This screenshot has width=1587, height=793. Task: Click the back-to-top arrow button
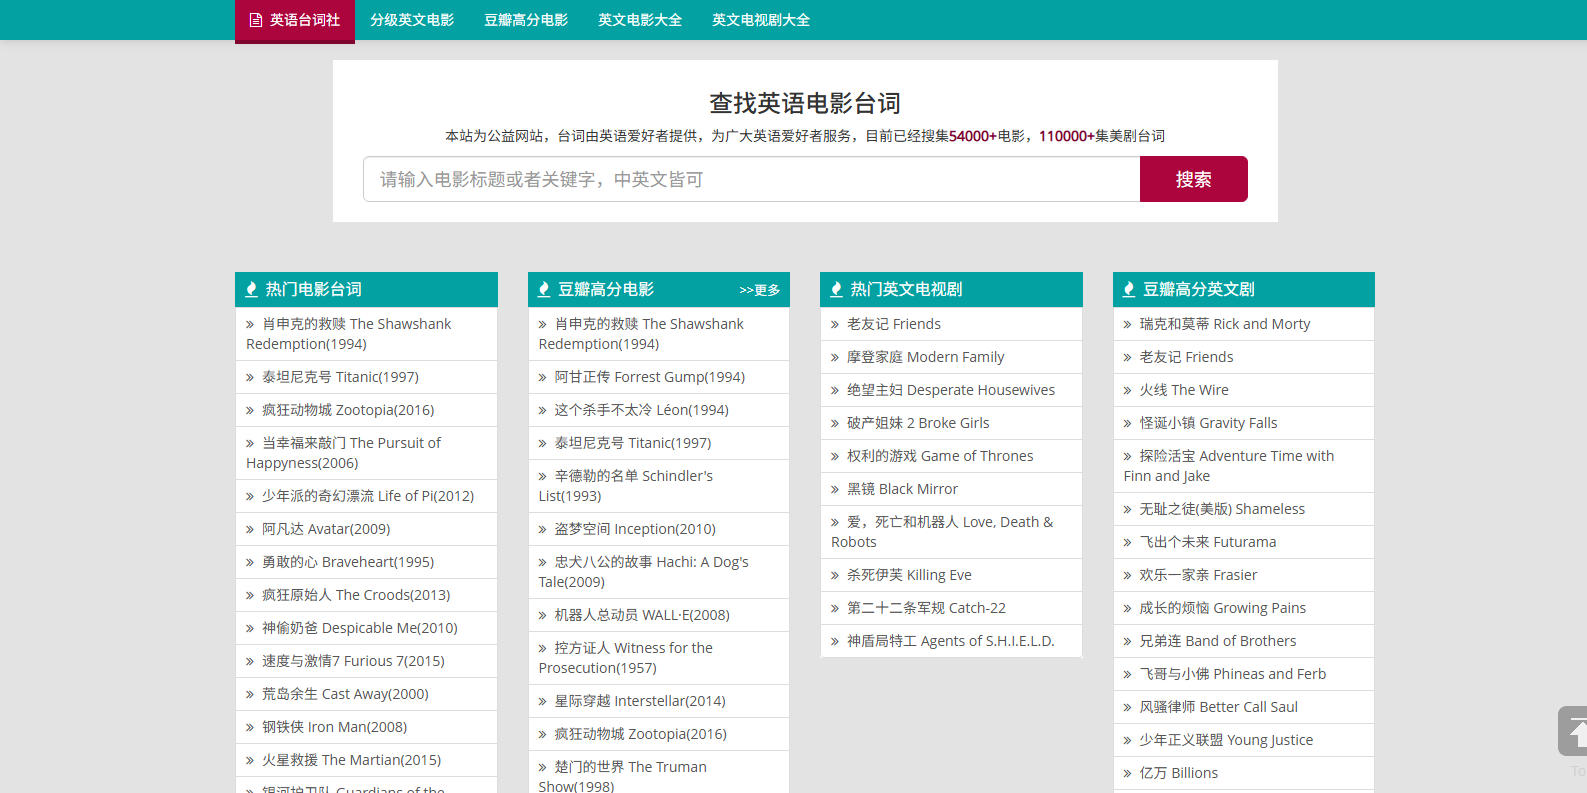click(1573, 731)
